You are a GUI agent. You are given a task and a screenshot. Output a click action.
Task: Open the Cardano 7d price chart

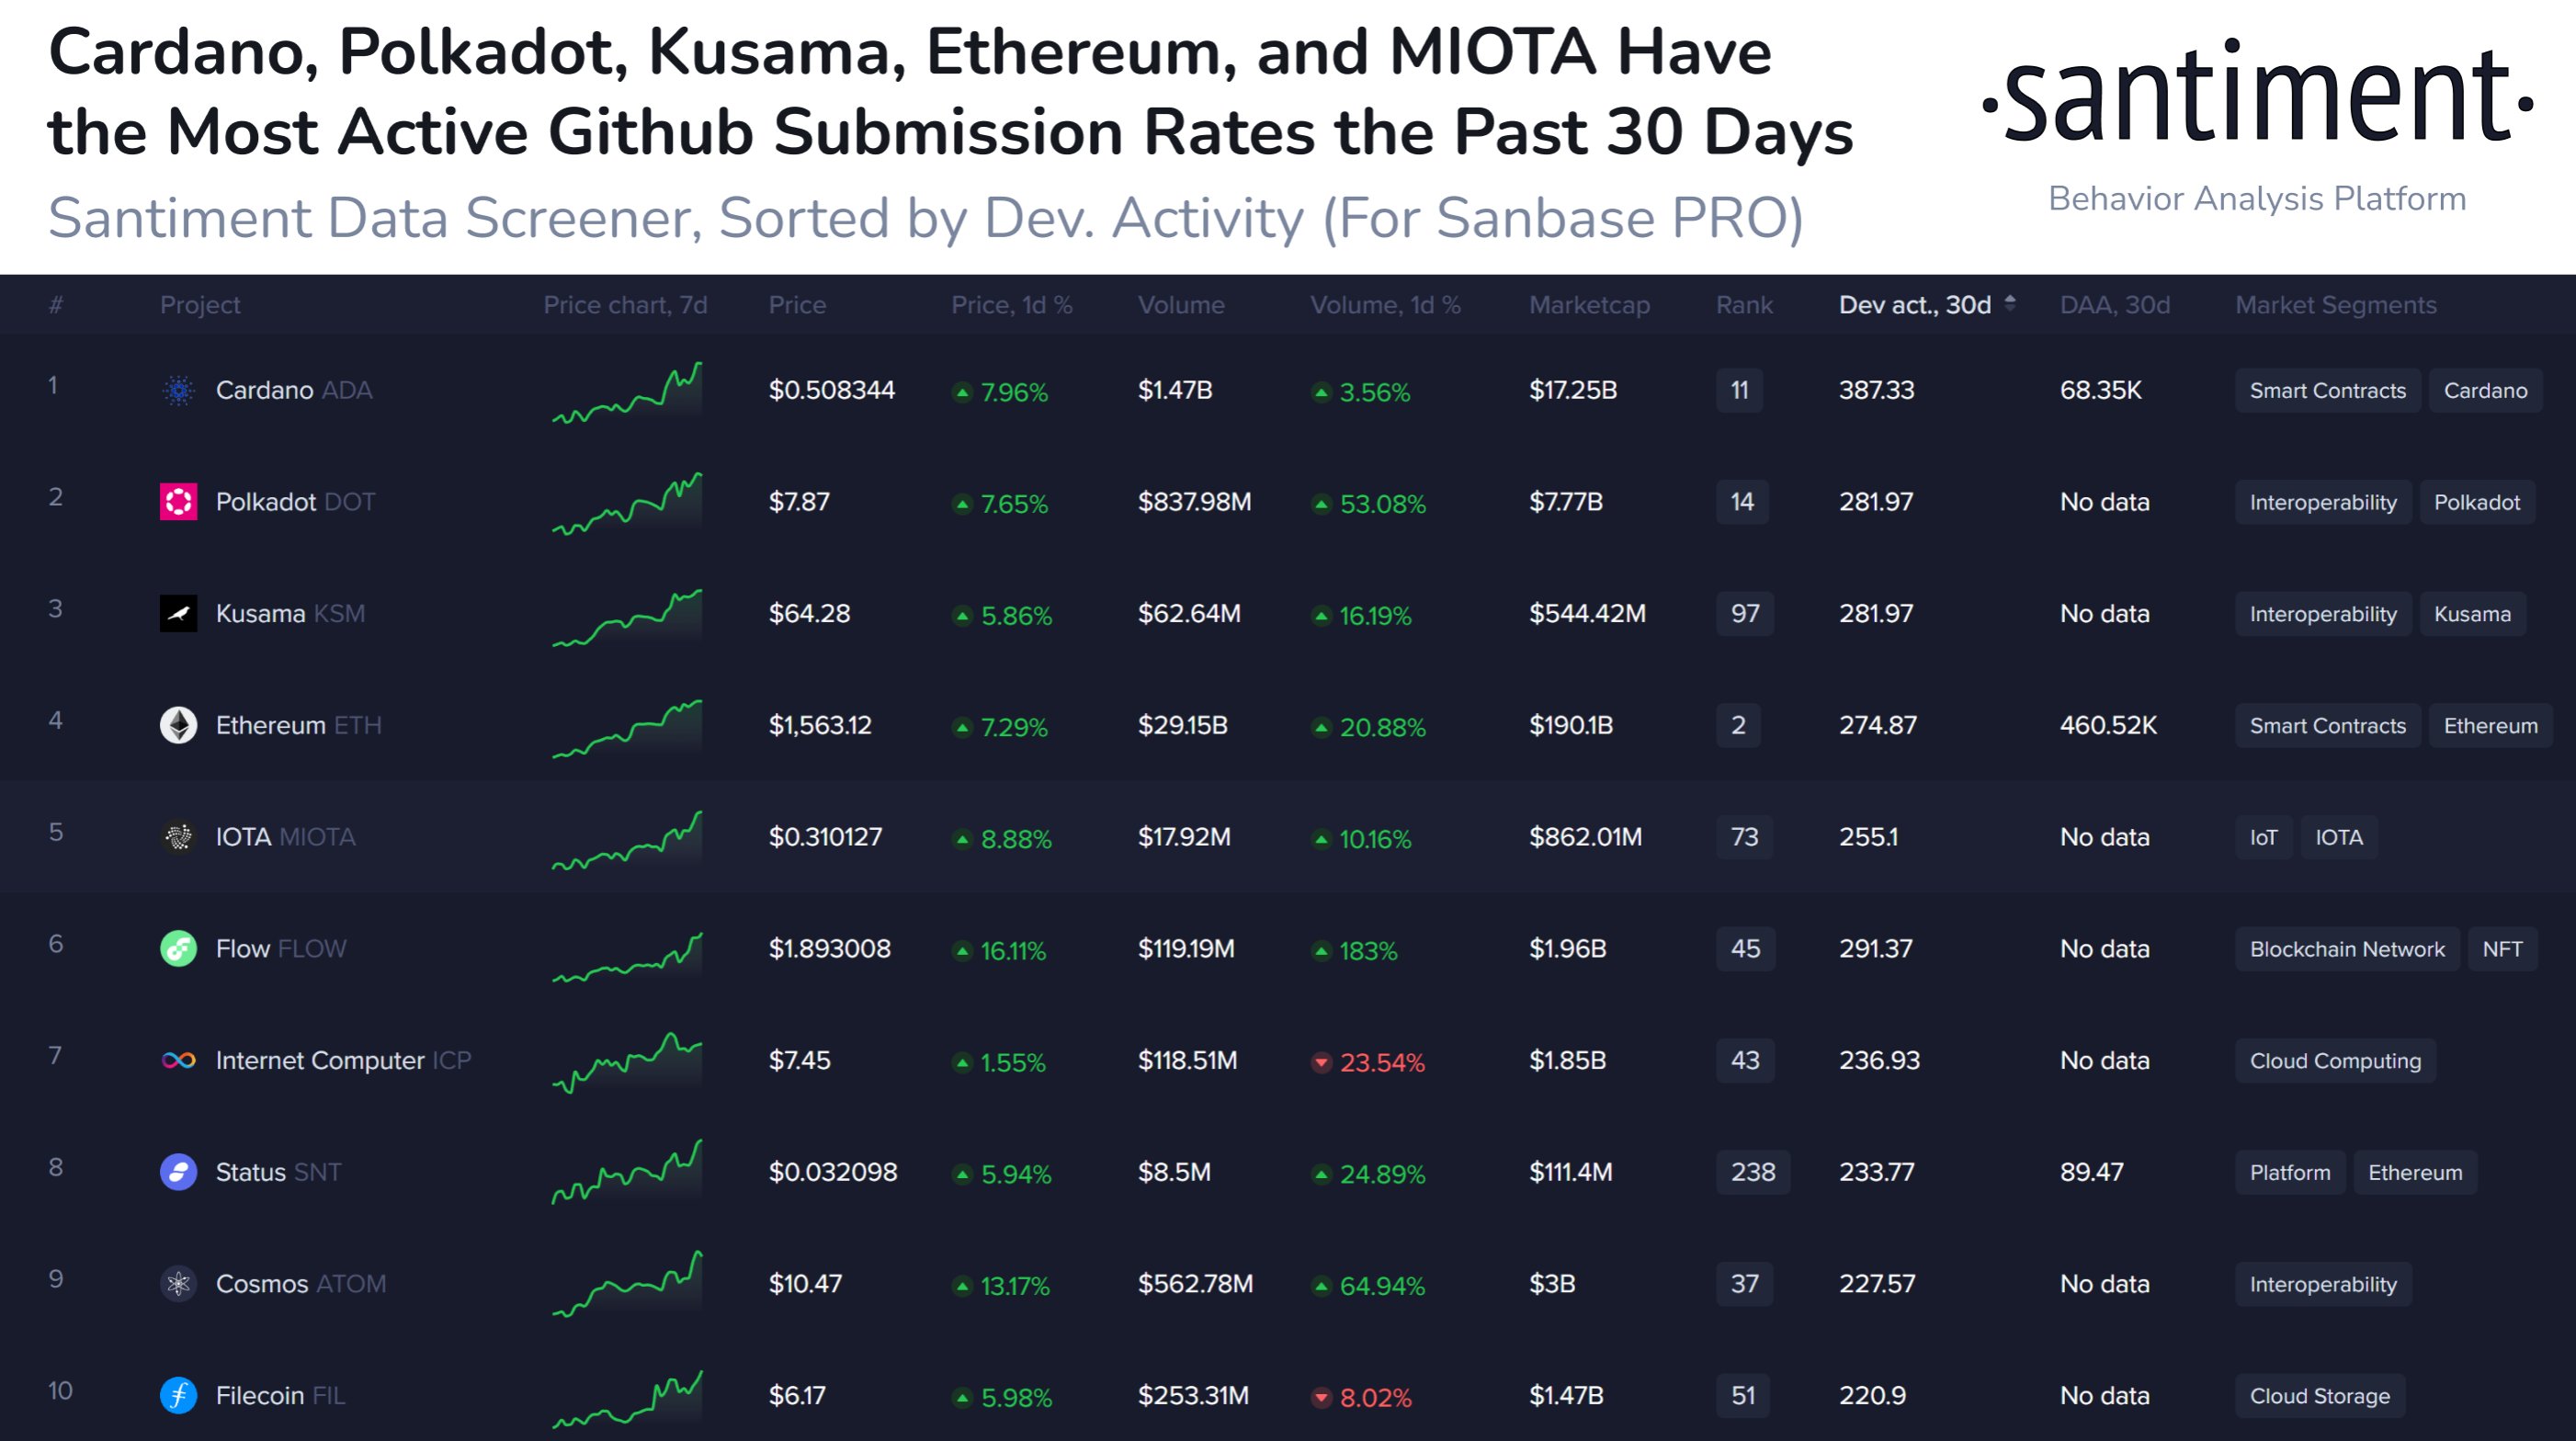[627, 392]
